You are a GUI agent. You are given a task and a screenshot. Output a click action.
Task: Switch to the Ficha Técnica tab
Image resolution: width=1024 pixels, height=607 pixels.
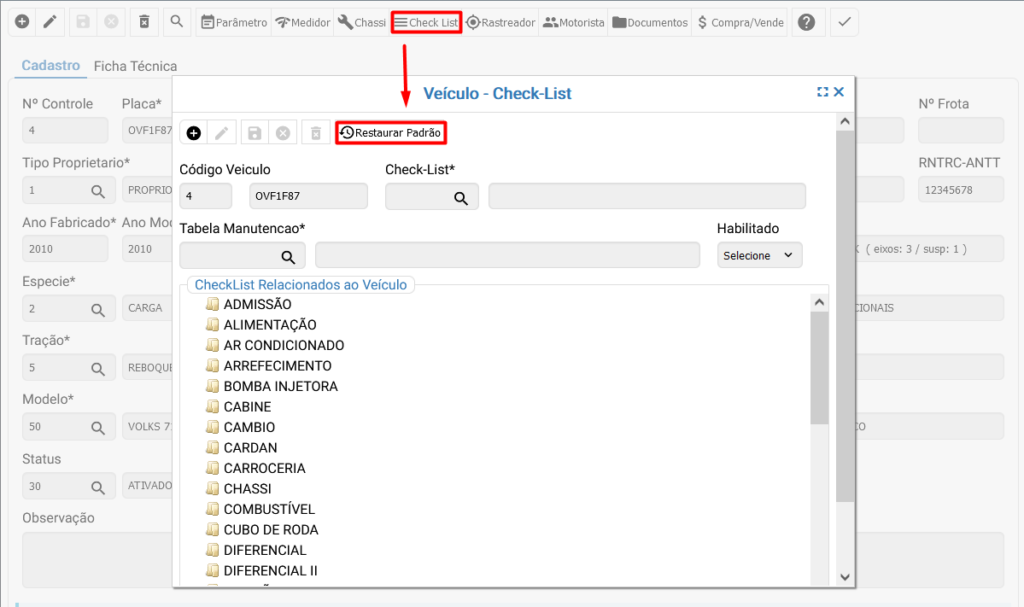click(135, 66)
